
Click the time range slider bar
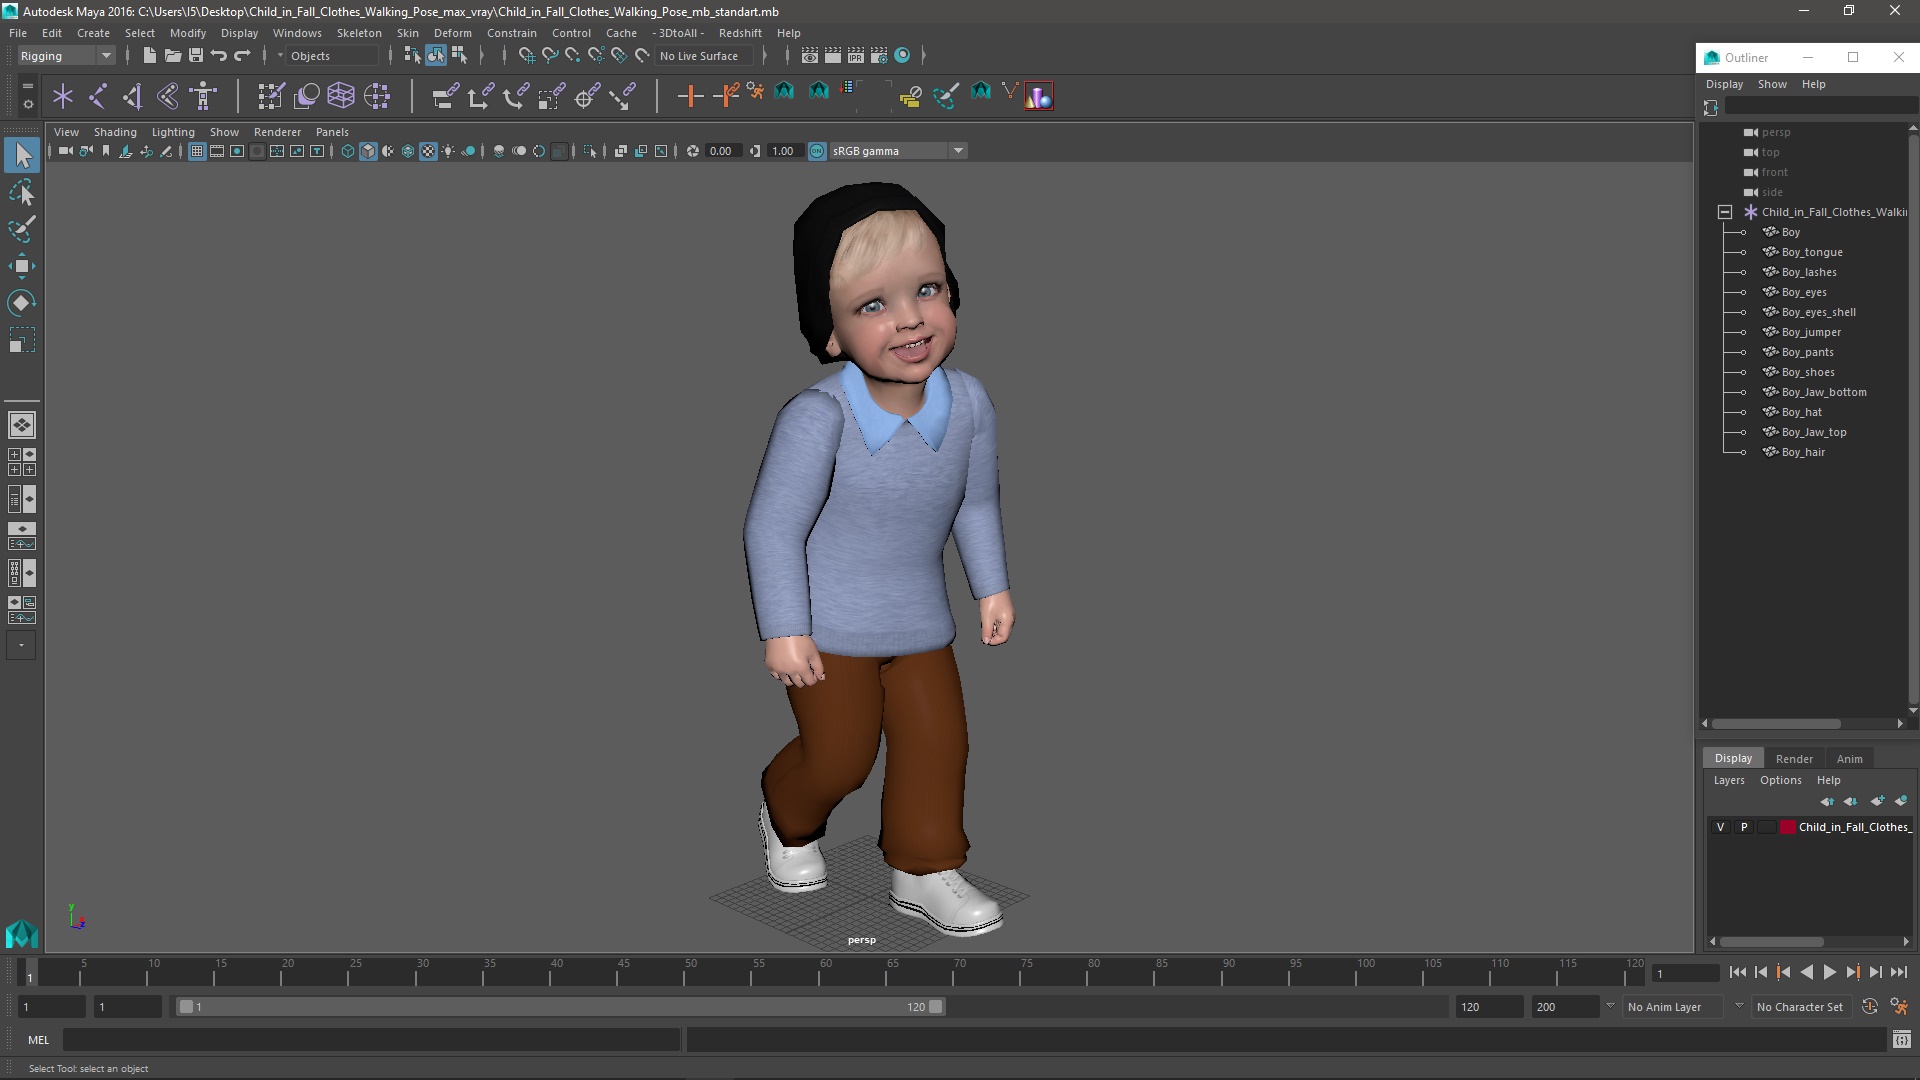[560, 1007]
